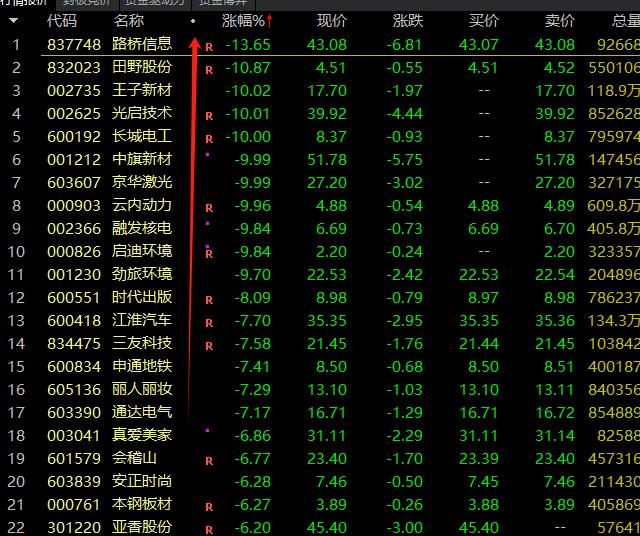Viewport: 640px width, 536px height.
Task: Open the column menu triangle beside 代码 header
Action: click(13, 20)
